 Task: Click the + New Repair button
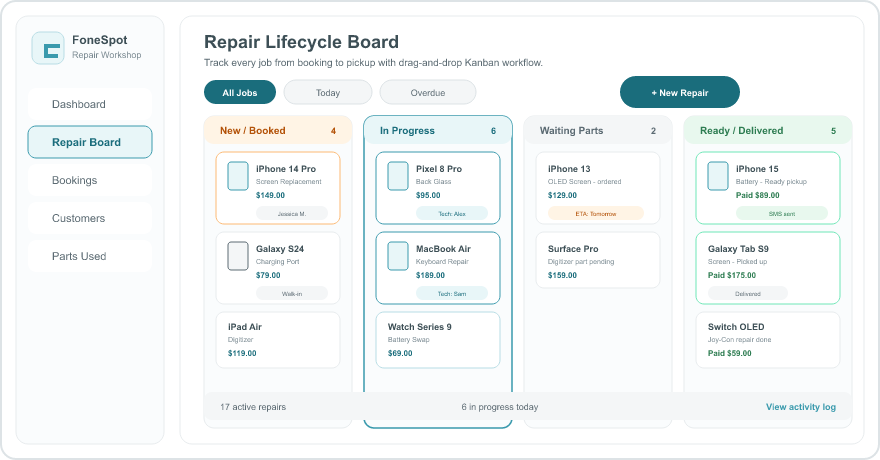680,92
